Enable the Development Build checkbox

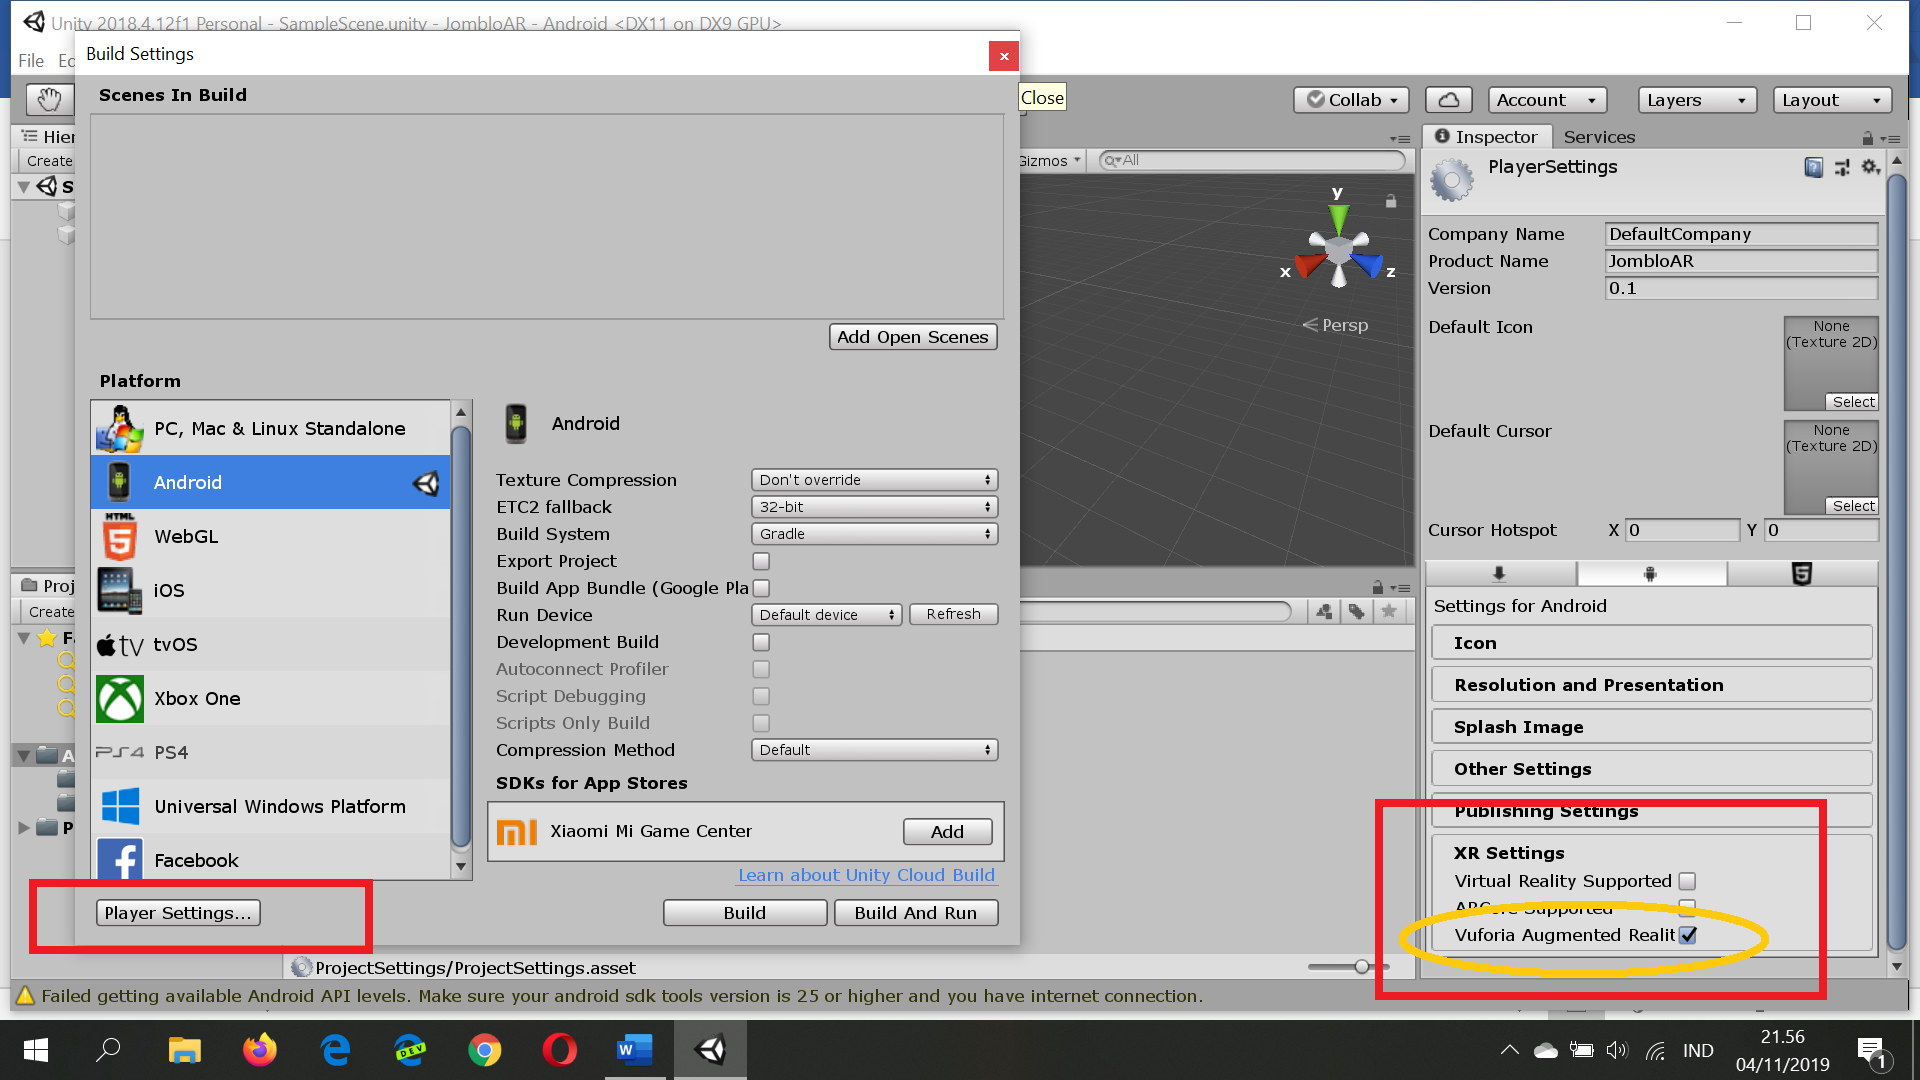[x=761, y=642]
